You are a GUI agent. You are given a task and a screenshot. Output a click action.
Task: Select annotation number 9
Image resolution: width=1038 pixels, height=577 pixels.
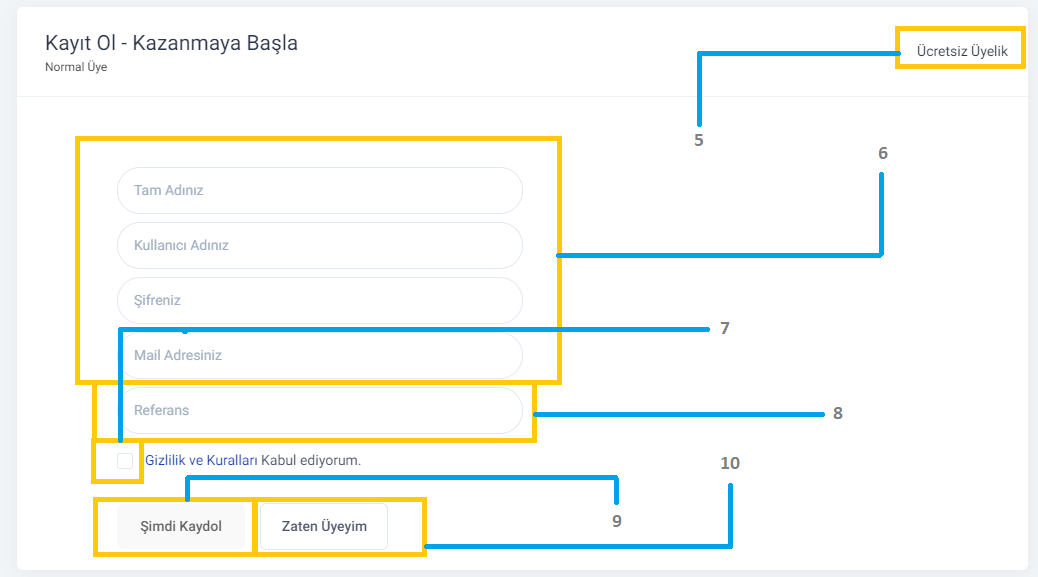616,521
